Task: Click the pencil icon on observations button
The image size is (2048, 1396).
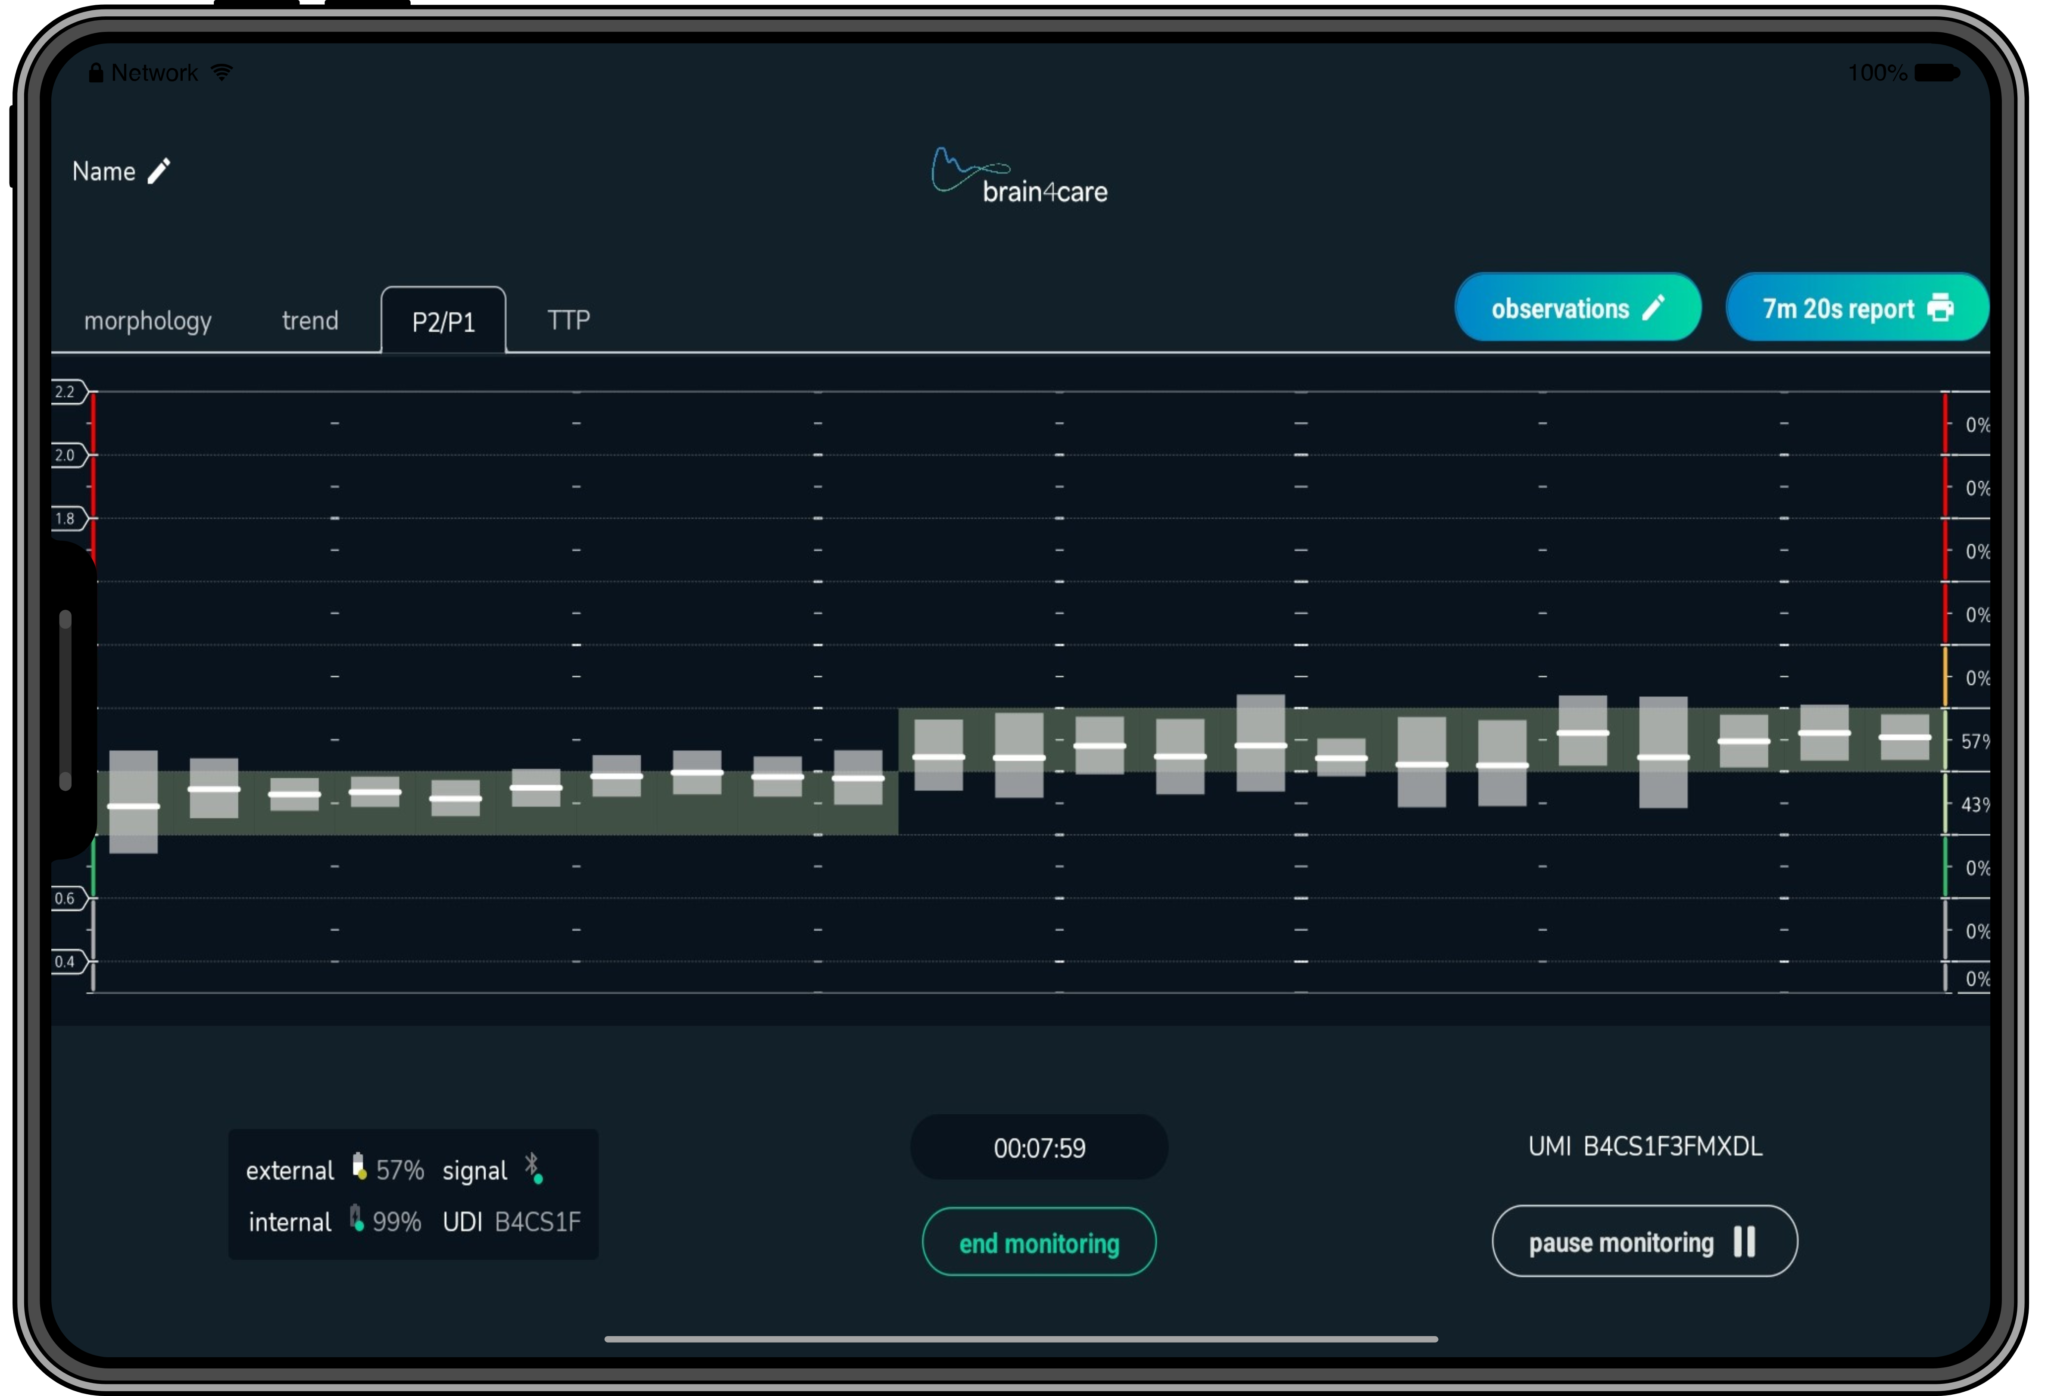Action: point(1654,307)
